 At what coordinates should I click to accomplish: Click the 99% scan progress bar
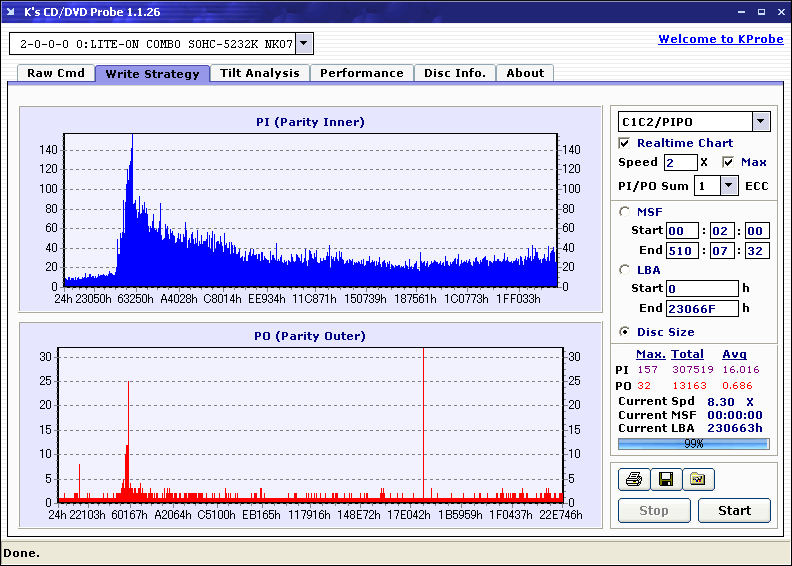693,443
